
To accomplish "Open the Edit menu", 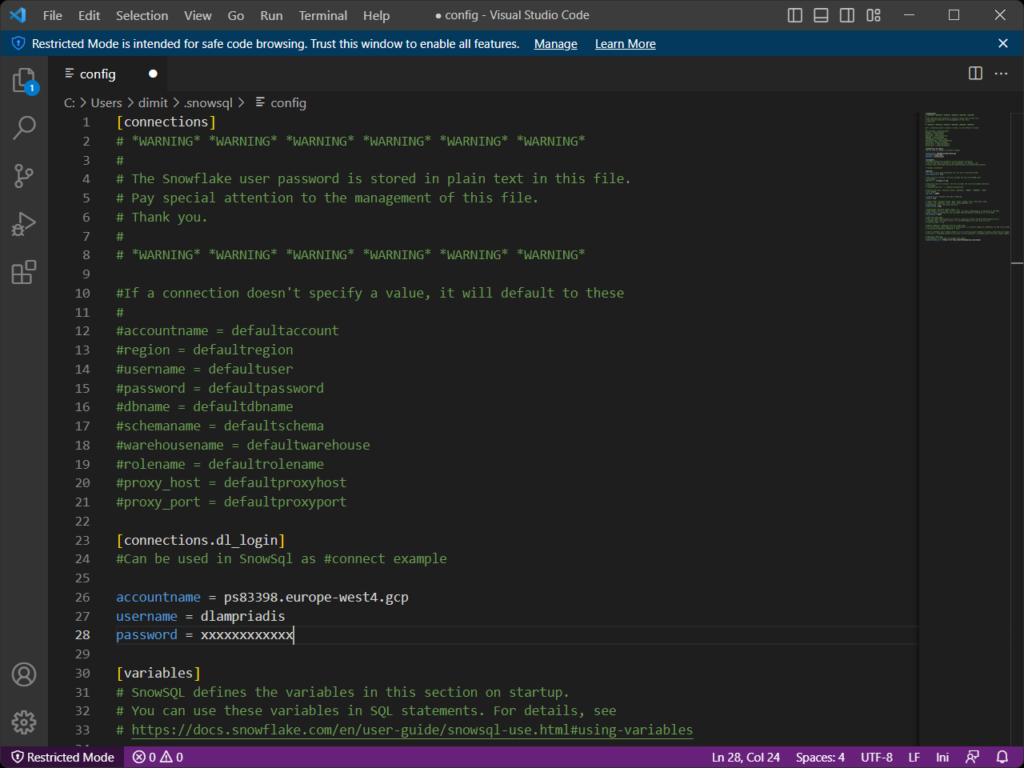I will (x=89, y=15).
